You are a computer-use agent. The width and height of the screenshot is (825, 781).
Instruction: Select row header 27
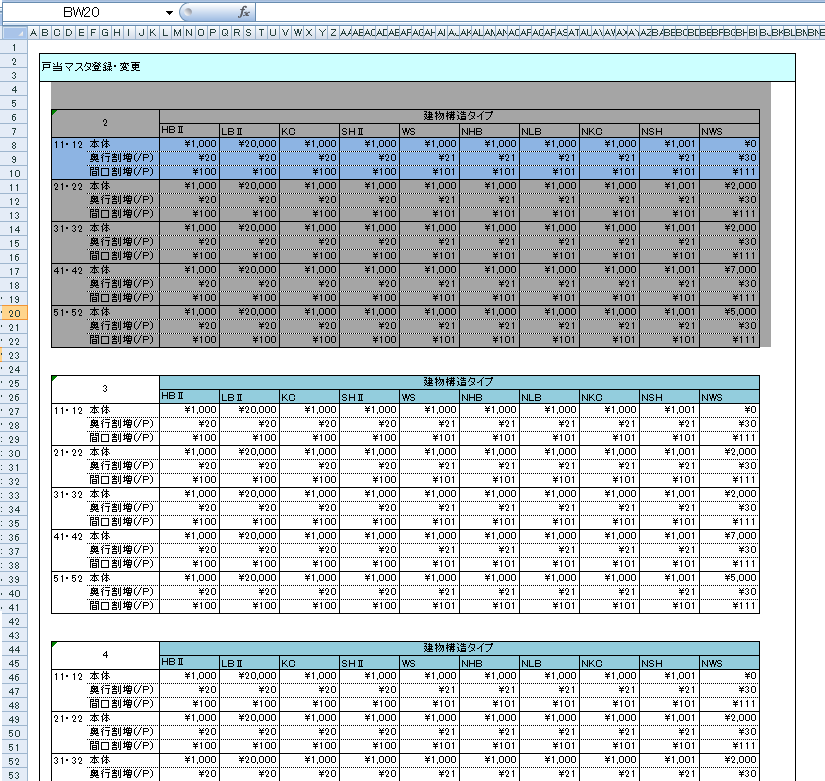click(14, 412)
